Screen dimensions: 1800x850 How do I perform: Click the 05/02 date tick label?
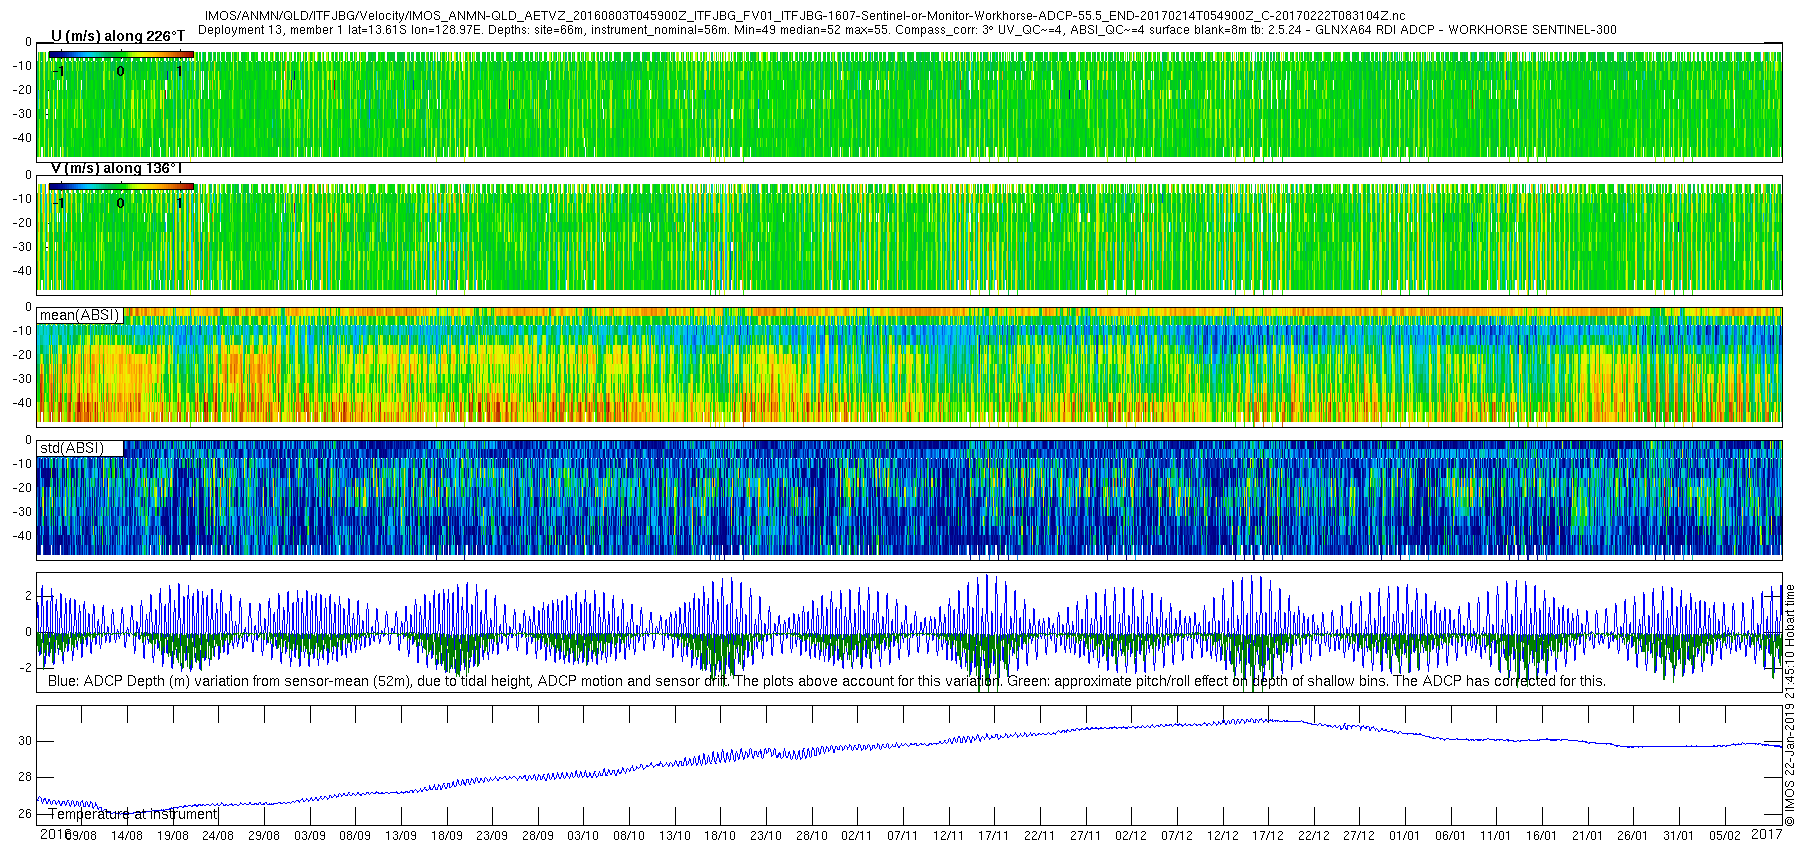(1725, 836)
